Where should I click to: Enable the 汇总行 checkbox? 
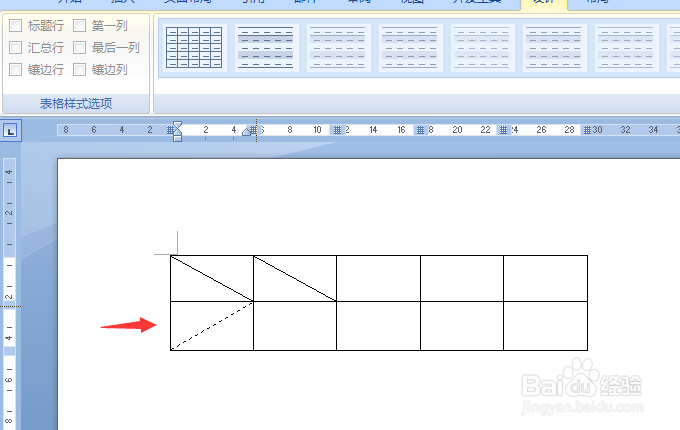(16, 47)
